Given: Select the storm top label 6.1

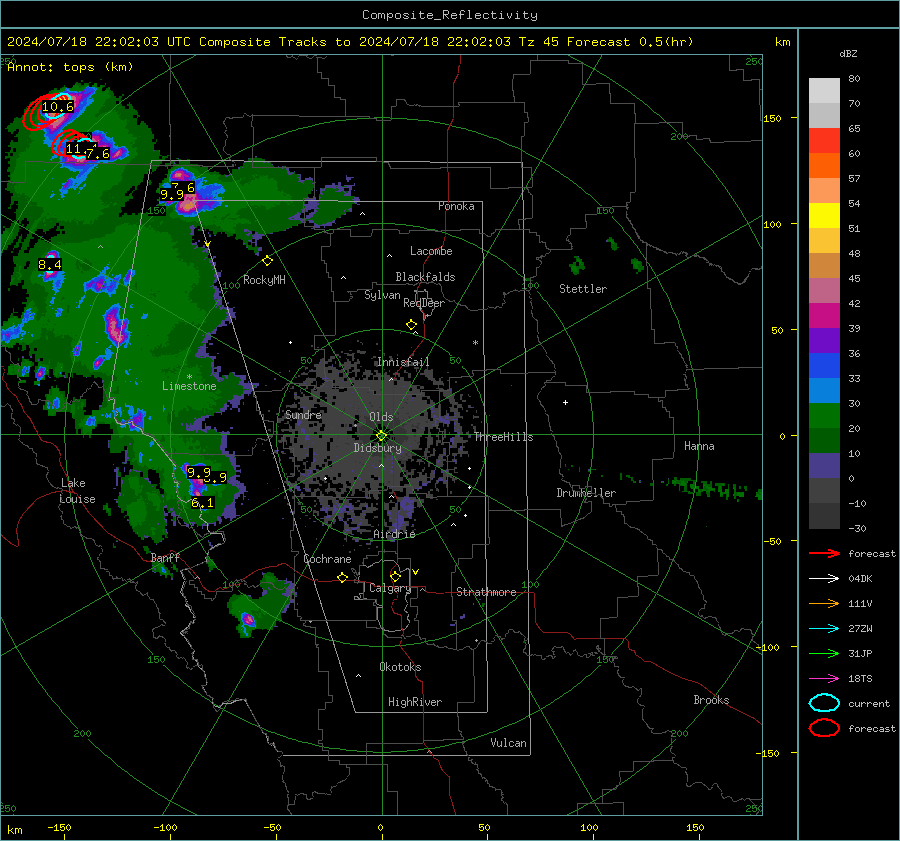Looking at the screenshot, I should click(x=203, y=503).
